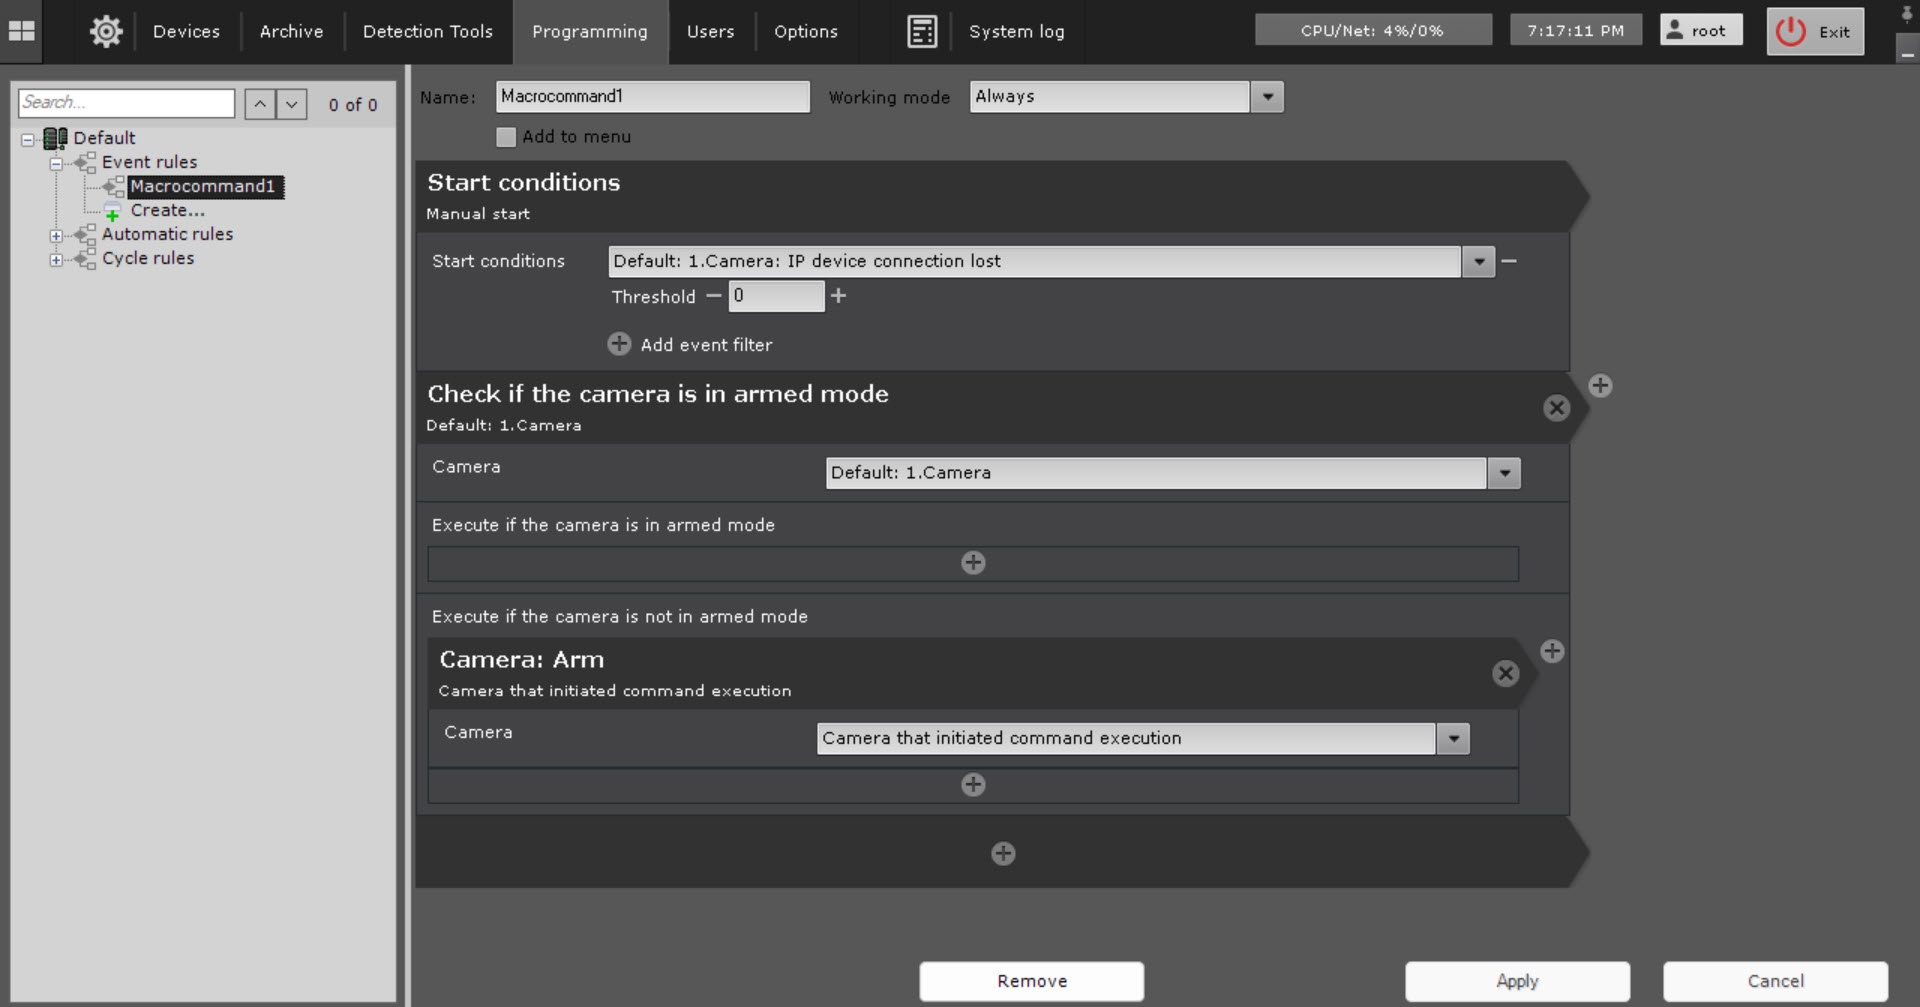Expand the Cycle rules tree node
Screen dimensions: 1920x1007
(56, 260)
